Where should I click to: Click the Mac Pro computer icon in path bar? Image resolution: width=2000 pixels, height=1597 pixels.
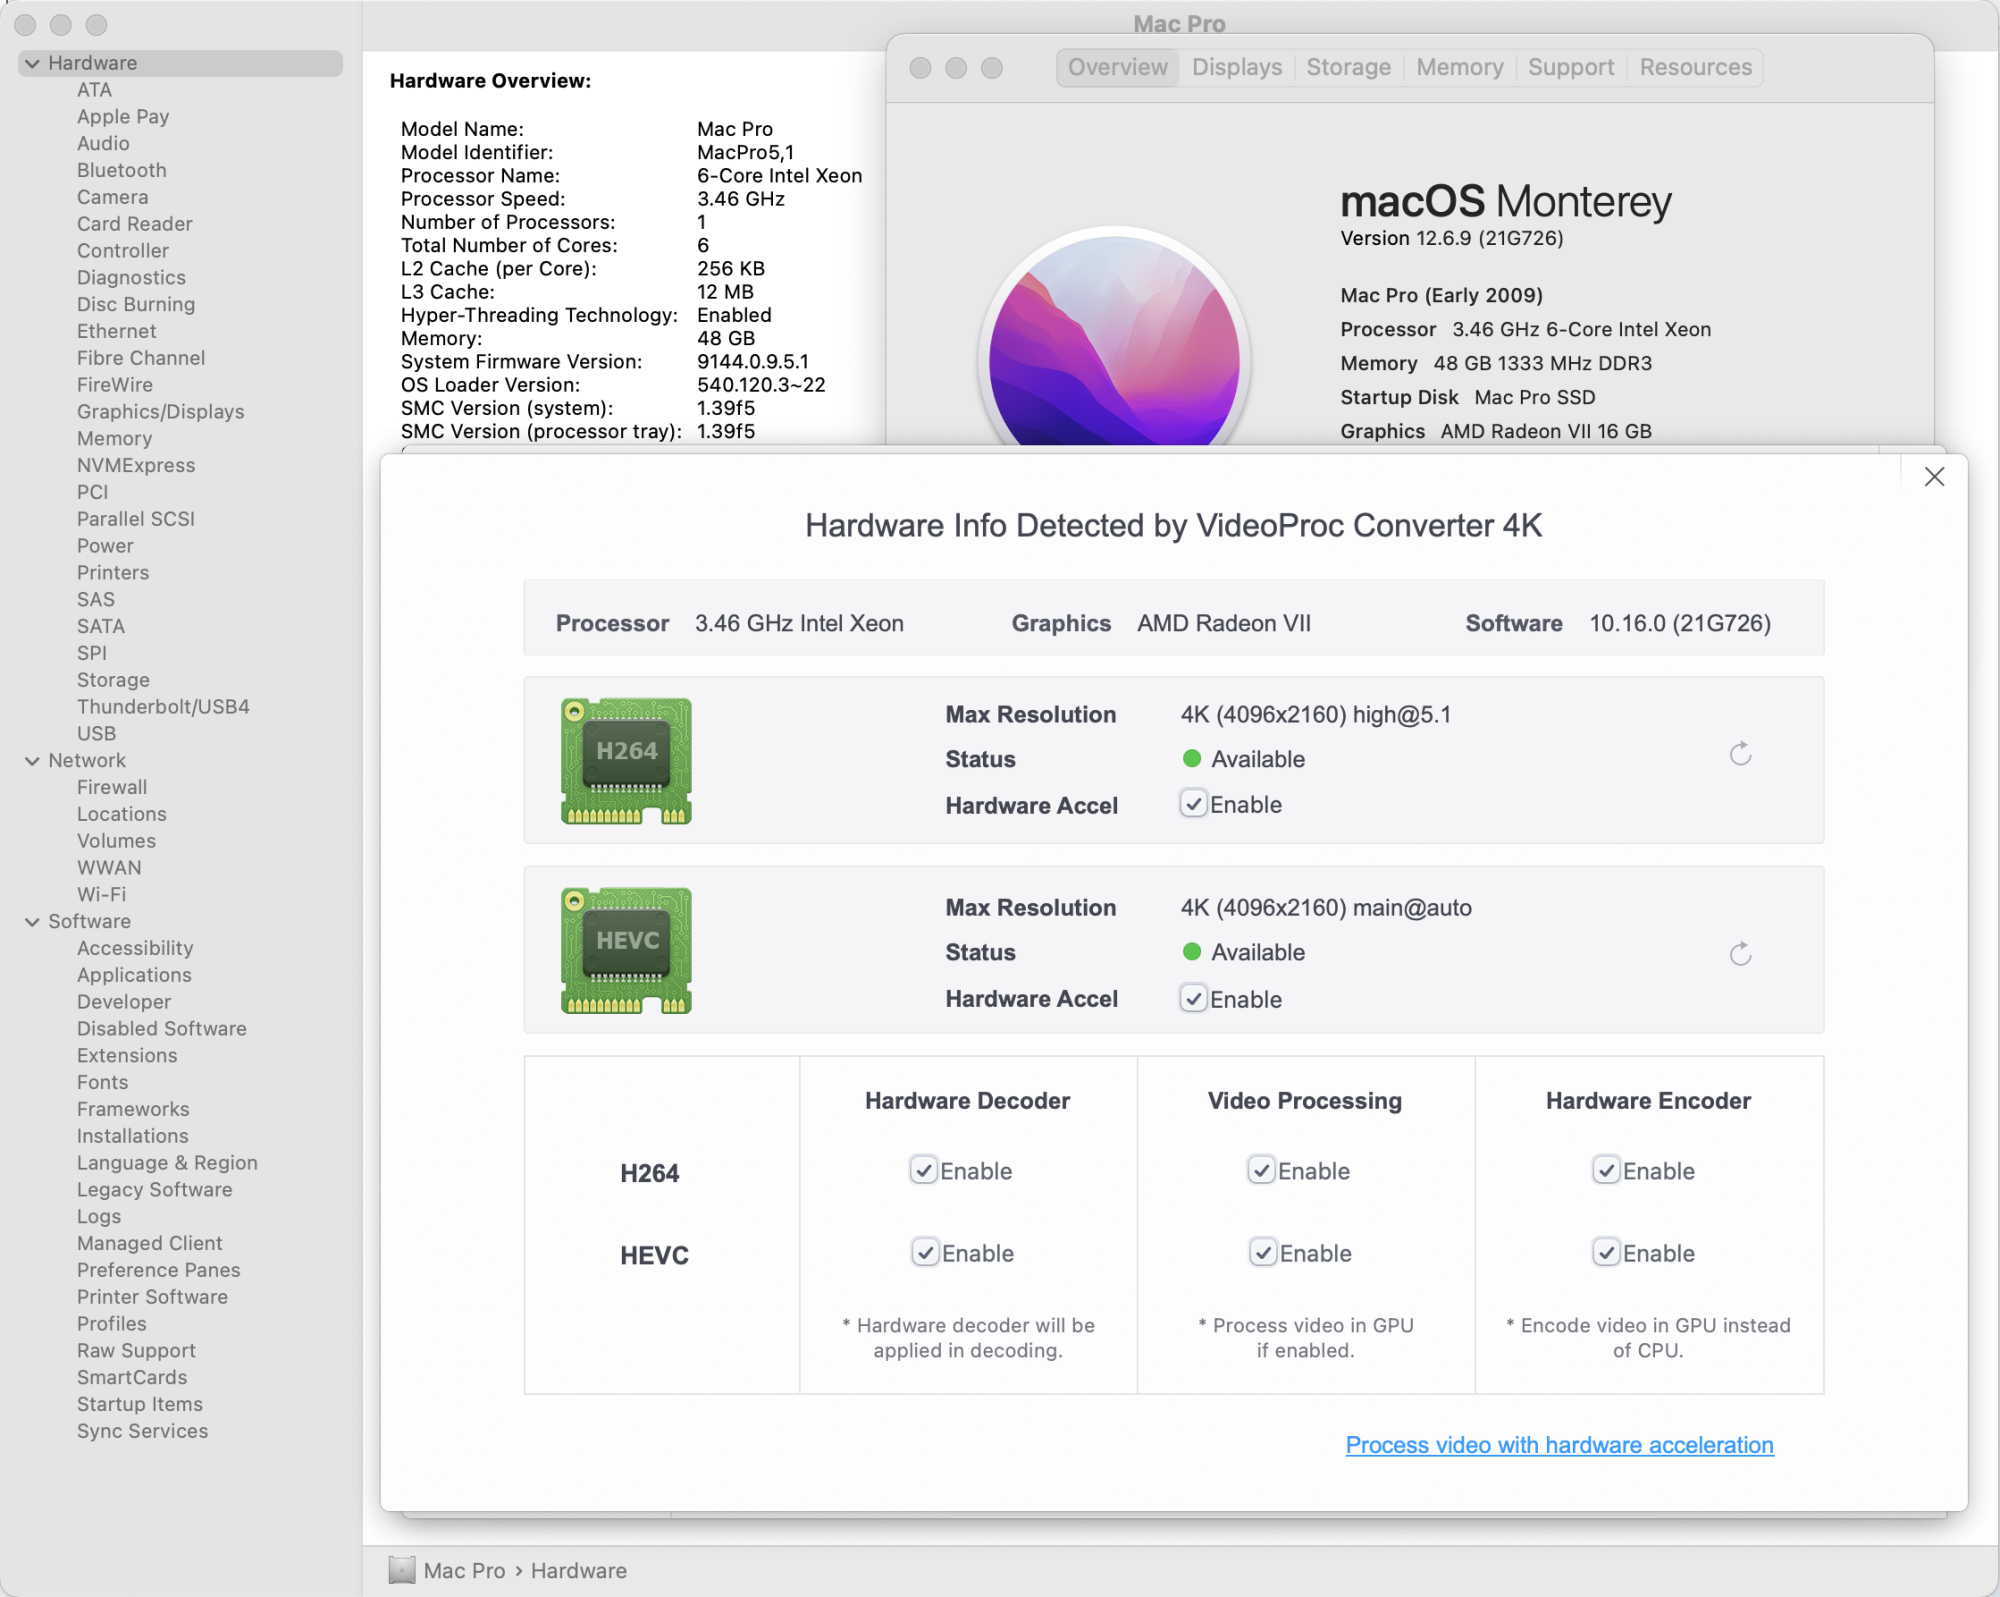pos(402,1570)
